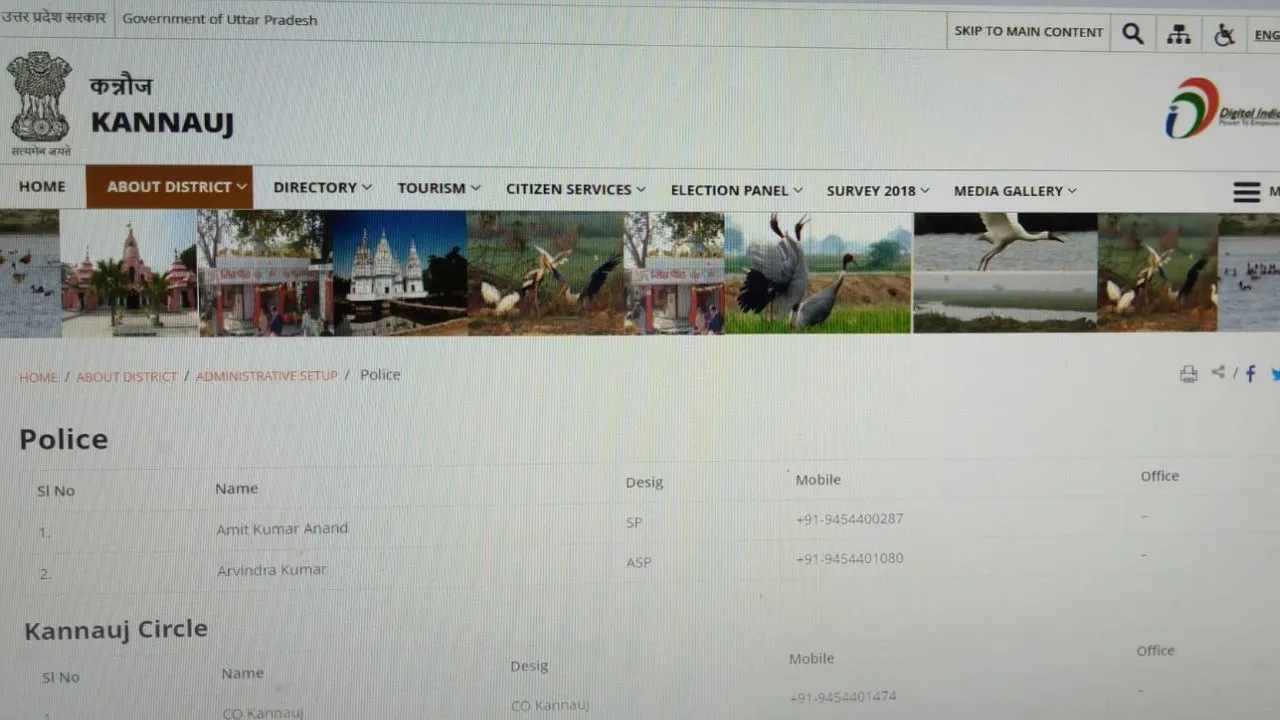
Task: Open the accessibility wheelchair icon
Action: [1224, 35]
